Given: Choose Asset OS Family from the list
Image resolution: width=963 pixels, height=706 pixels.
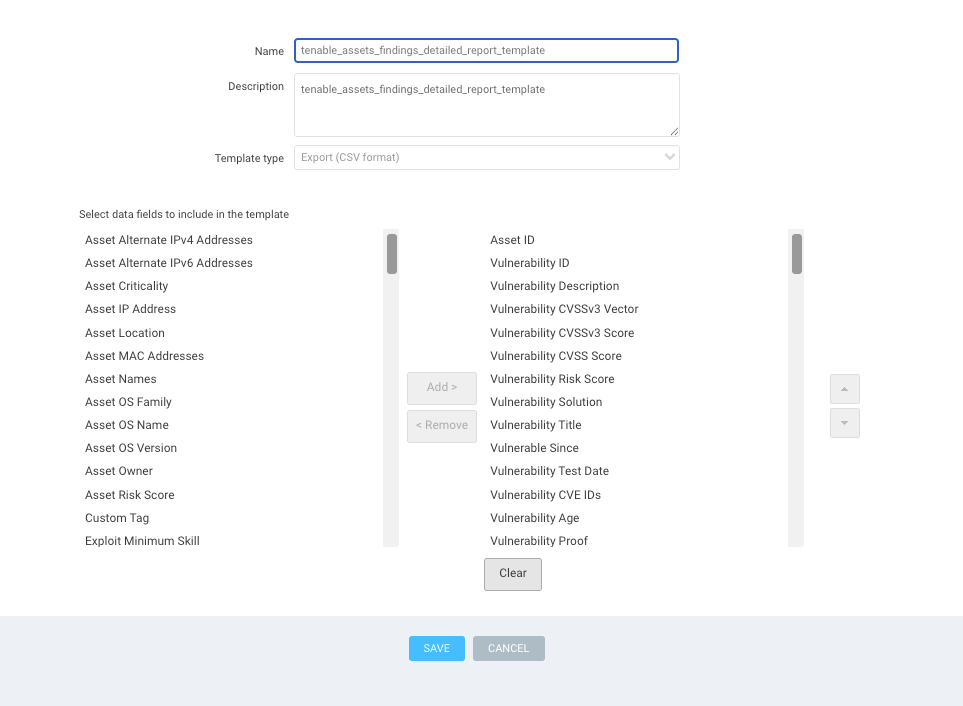Looking at the screenshot, I should coord(129,402).
